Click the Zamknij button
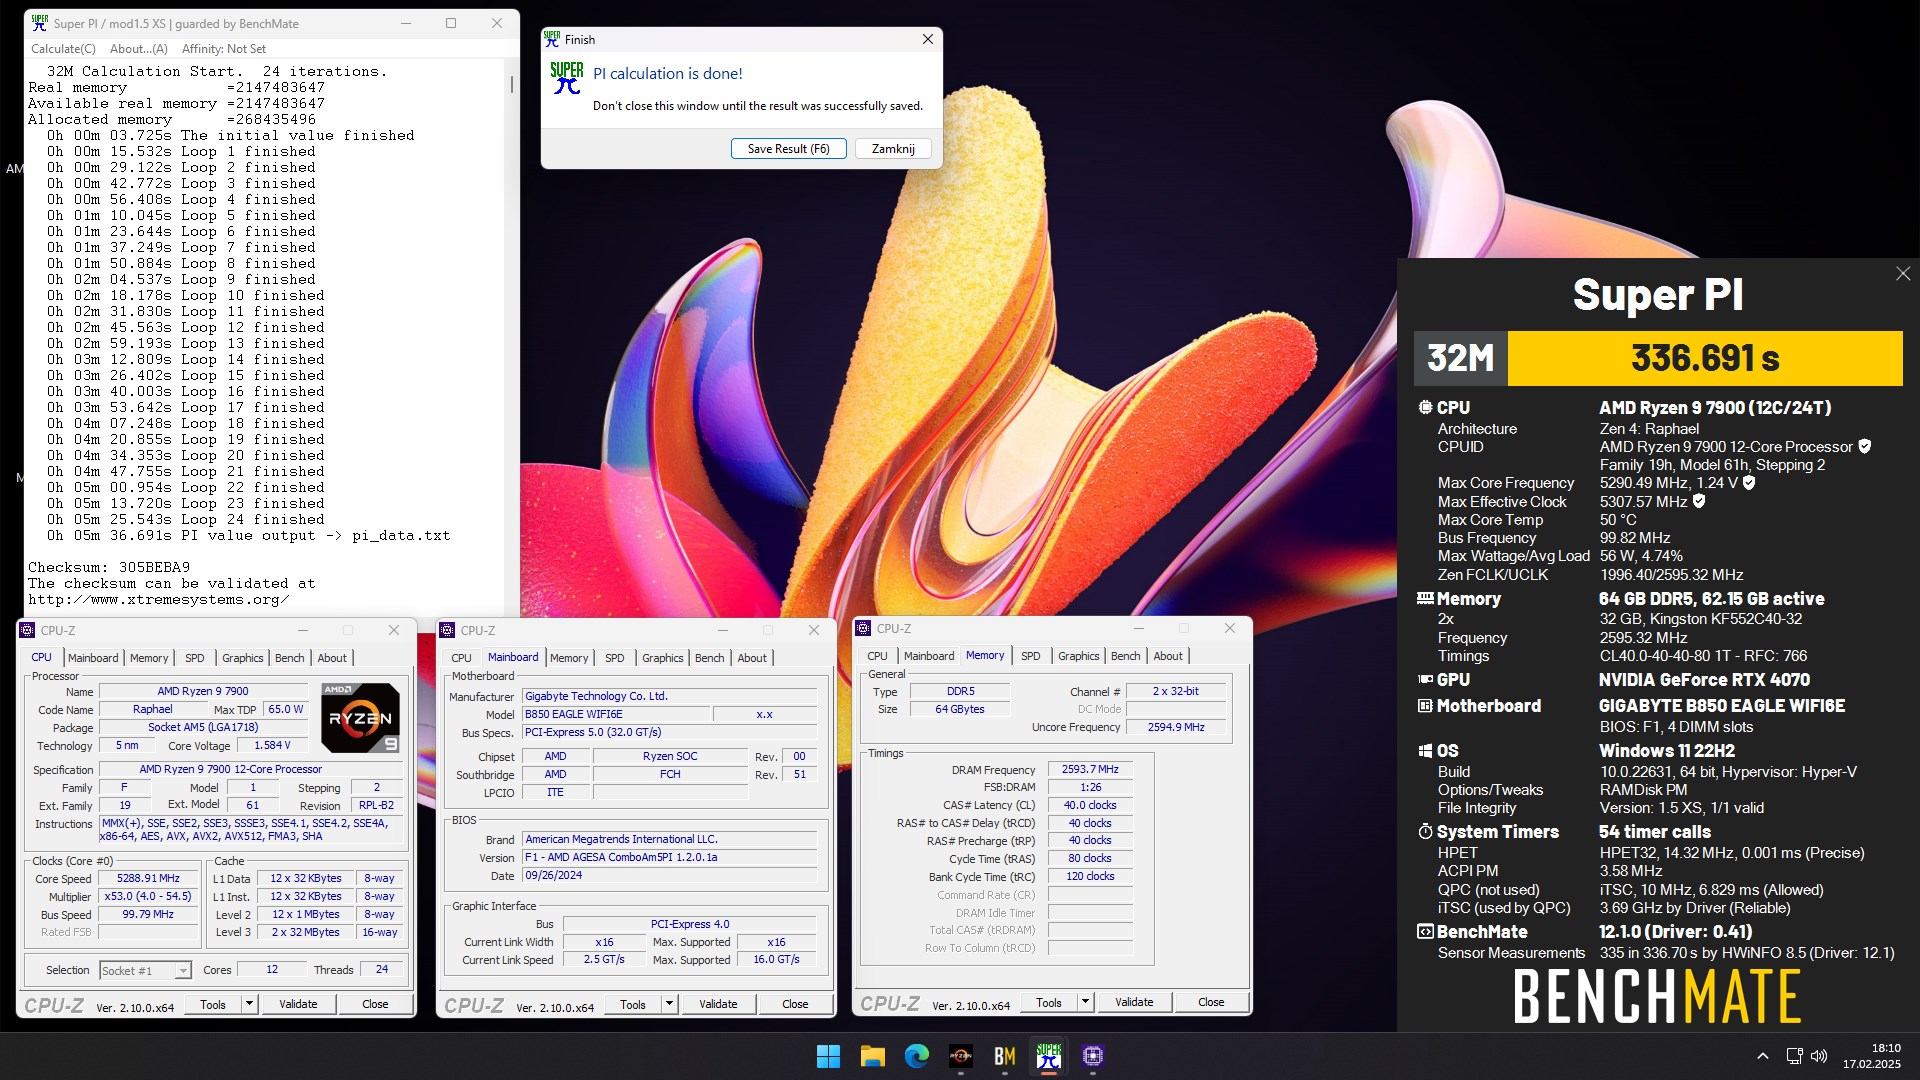This screenshot has width=1920, height=1080. pyautogui.click(x=893, y=148)
